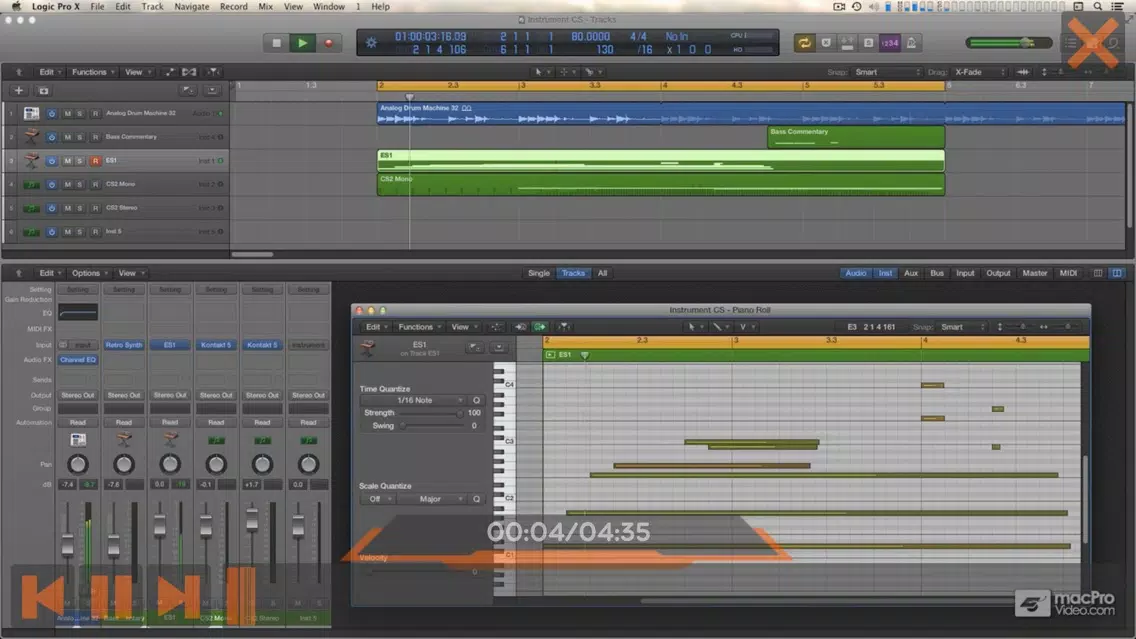Toggle power button on Analog Drum Machine track
Viewport: 1136px width, 639px height.
(51, 114)
